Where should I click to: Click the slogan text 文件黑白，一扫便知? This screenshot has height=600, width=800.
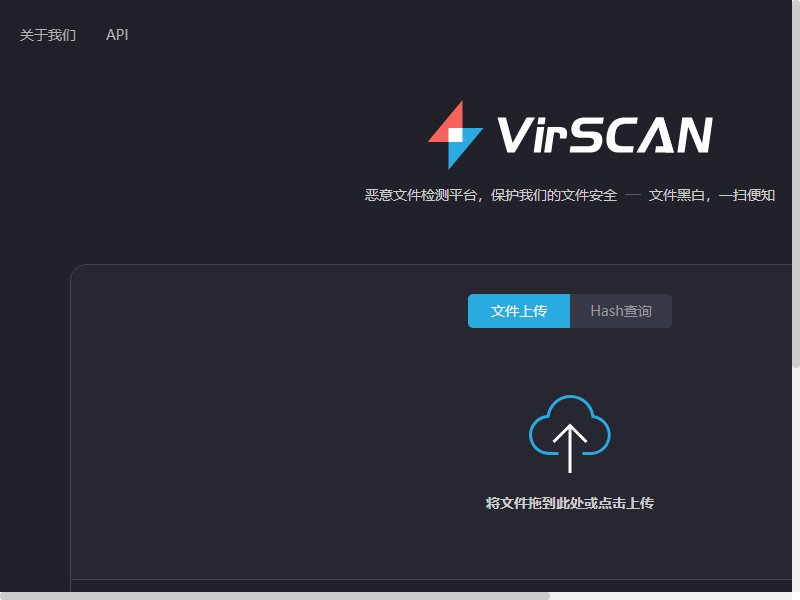pyautogui.click(x=712, y=195)
